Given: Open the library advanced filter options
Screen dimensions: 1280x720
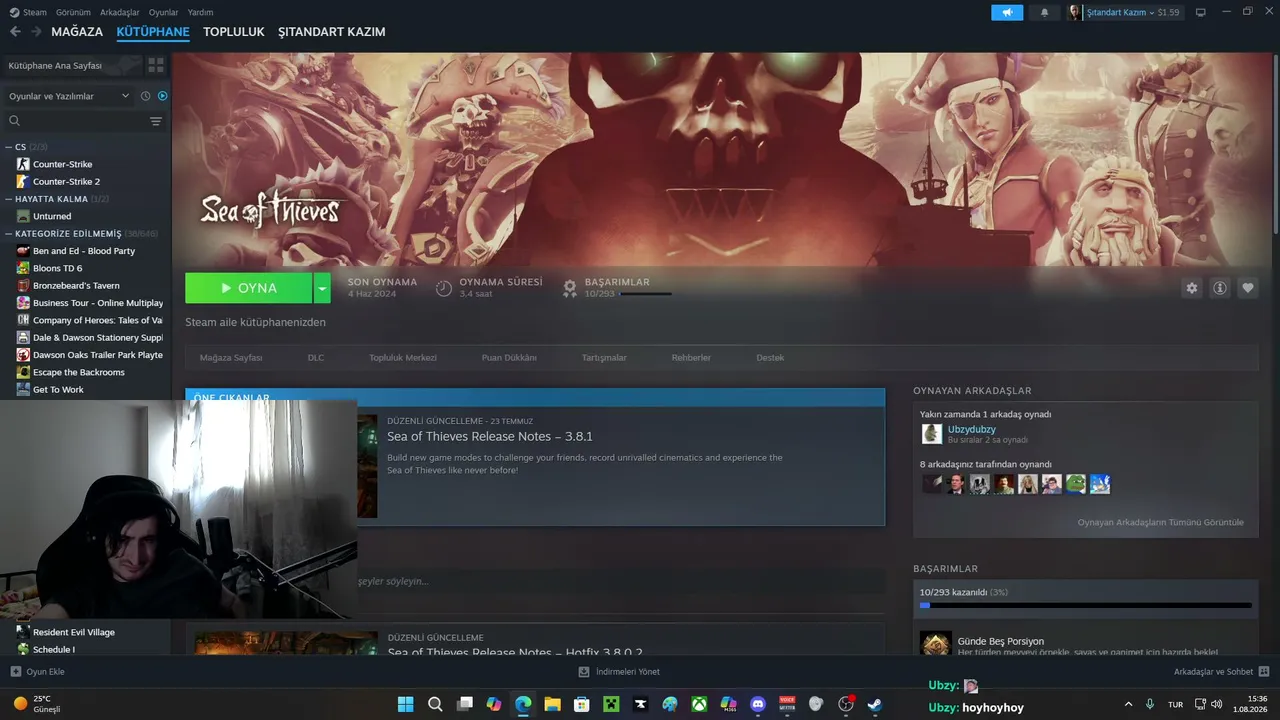Looking at the screenshot, I should (x=156, y=121).
